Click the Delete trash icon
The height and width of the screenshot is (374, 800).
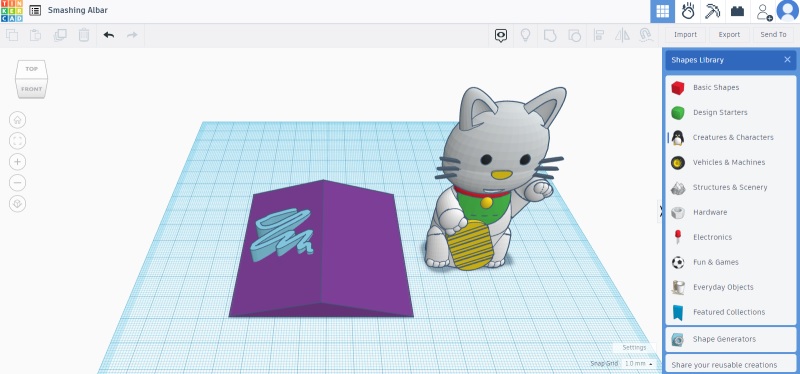[x=84, y=35]
